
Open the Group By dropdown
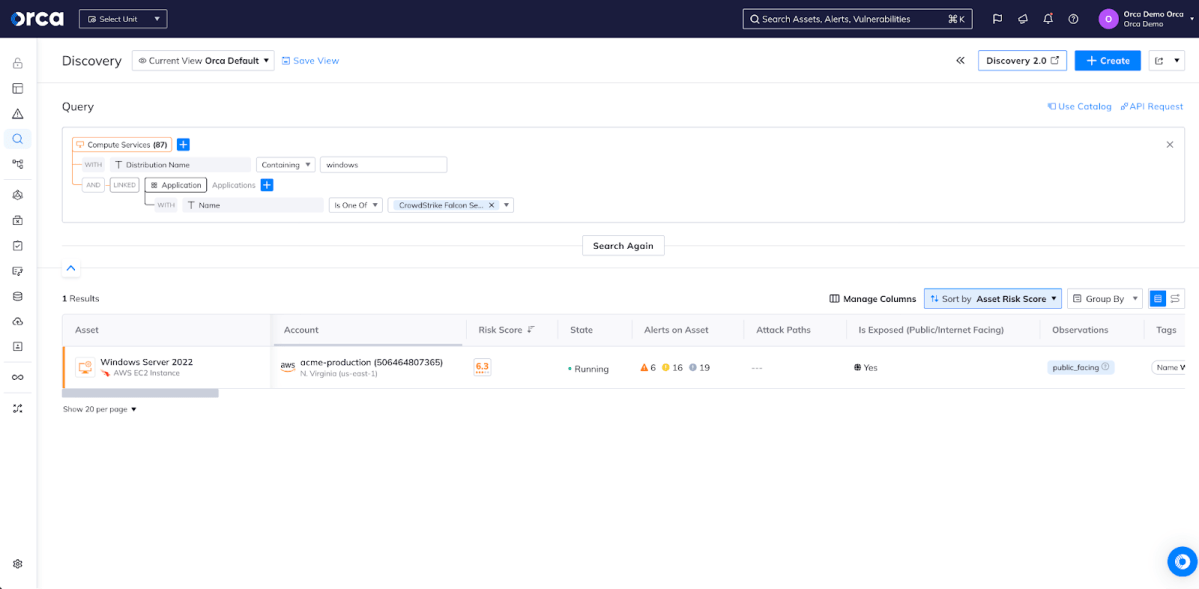pos(1104,298)
